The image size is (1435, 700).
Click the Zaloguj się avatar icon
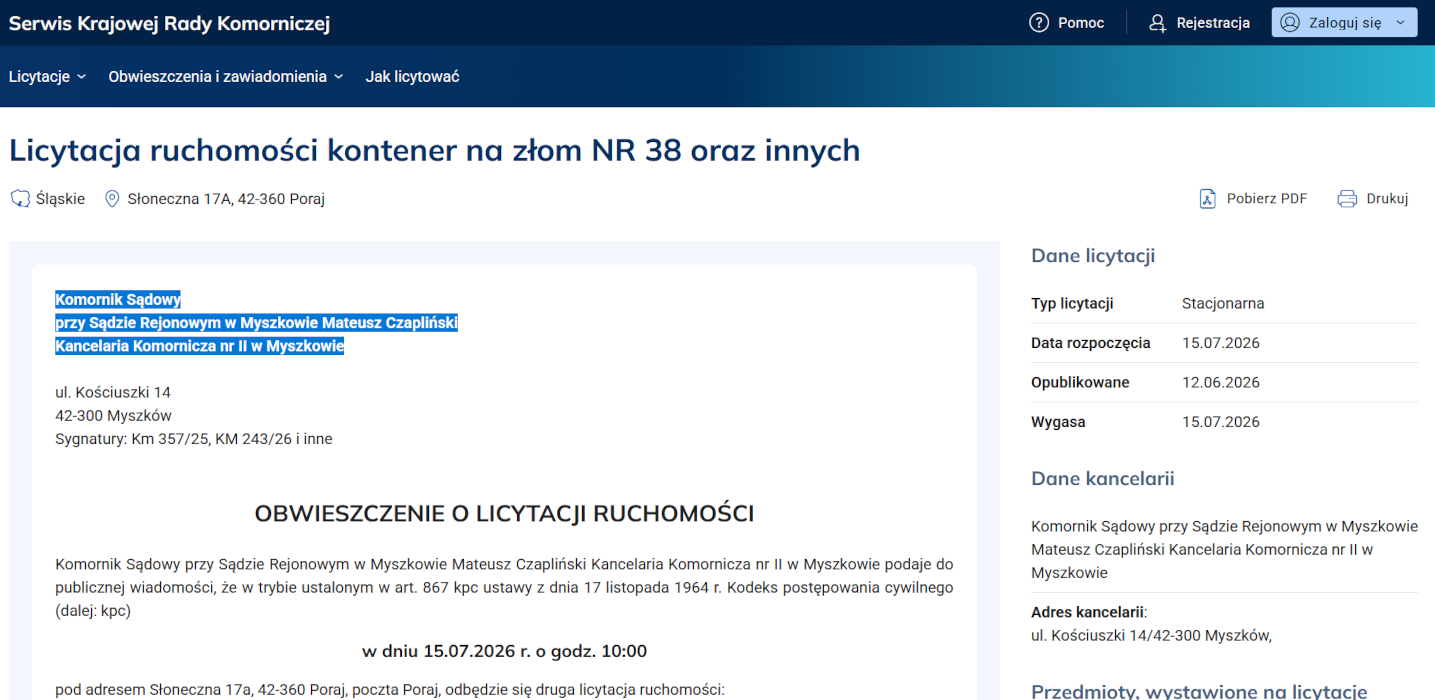tap(1290, 23)
